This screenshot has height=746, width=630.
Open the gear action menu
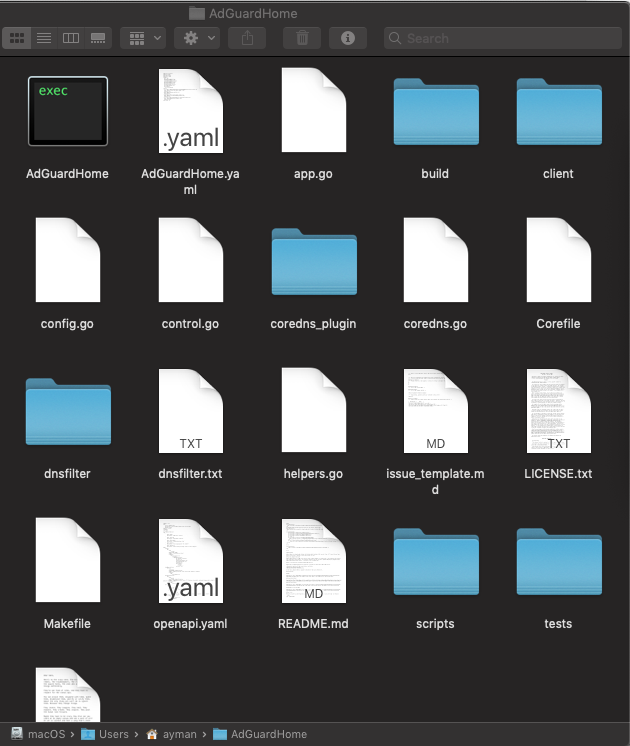coord(197,38)
